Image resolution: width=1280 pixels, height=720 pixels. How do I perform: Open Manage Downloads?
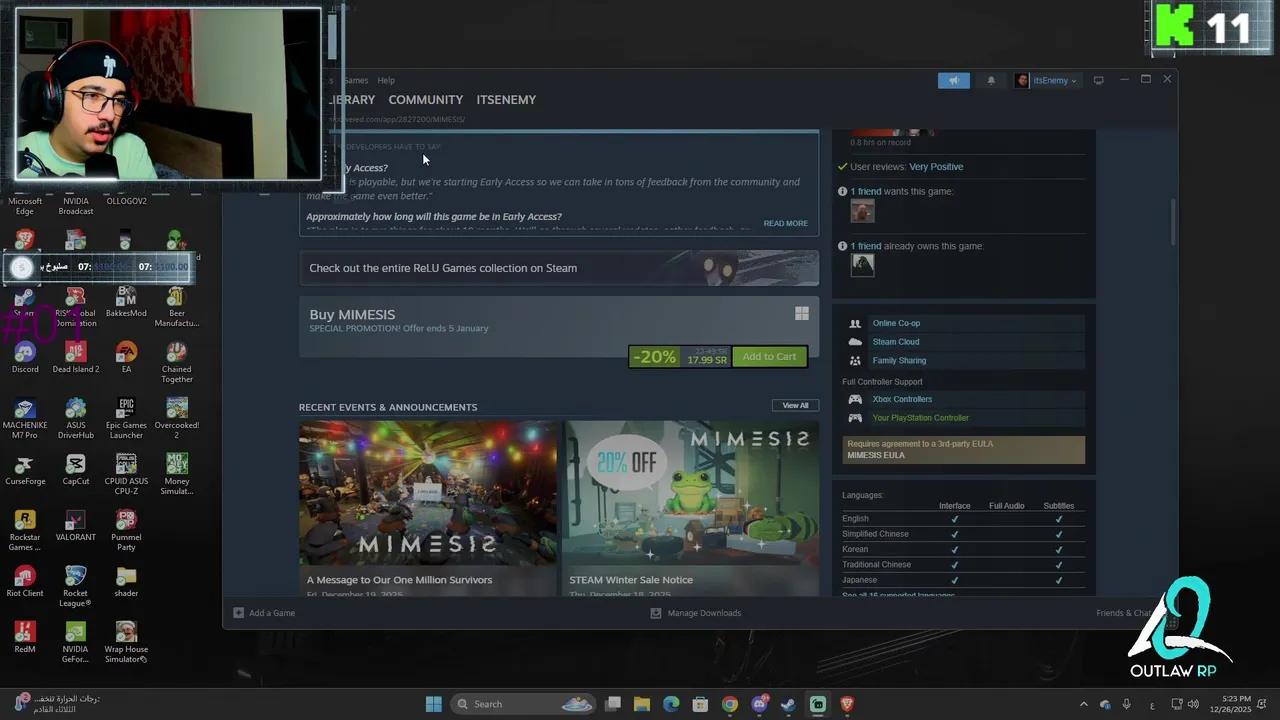click(x=696, y=613)
